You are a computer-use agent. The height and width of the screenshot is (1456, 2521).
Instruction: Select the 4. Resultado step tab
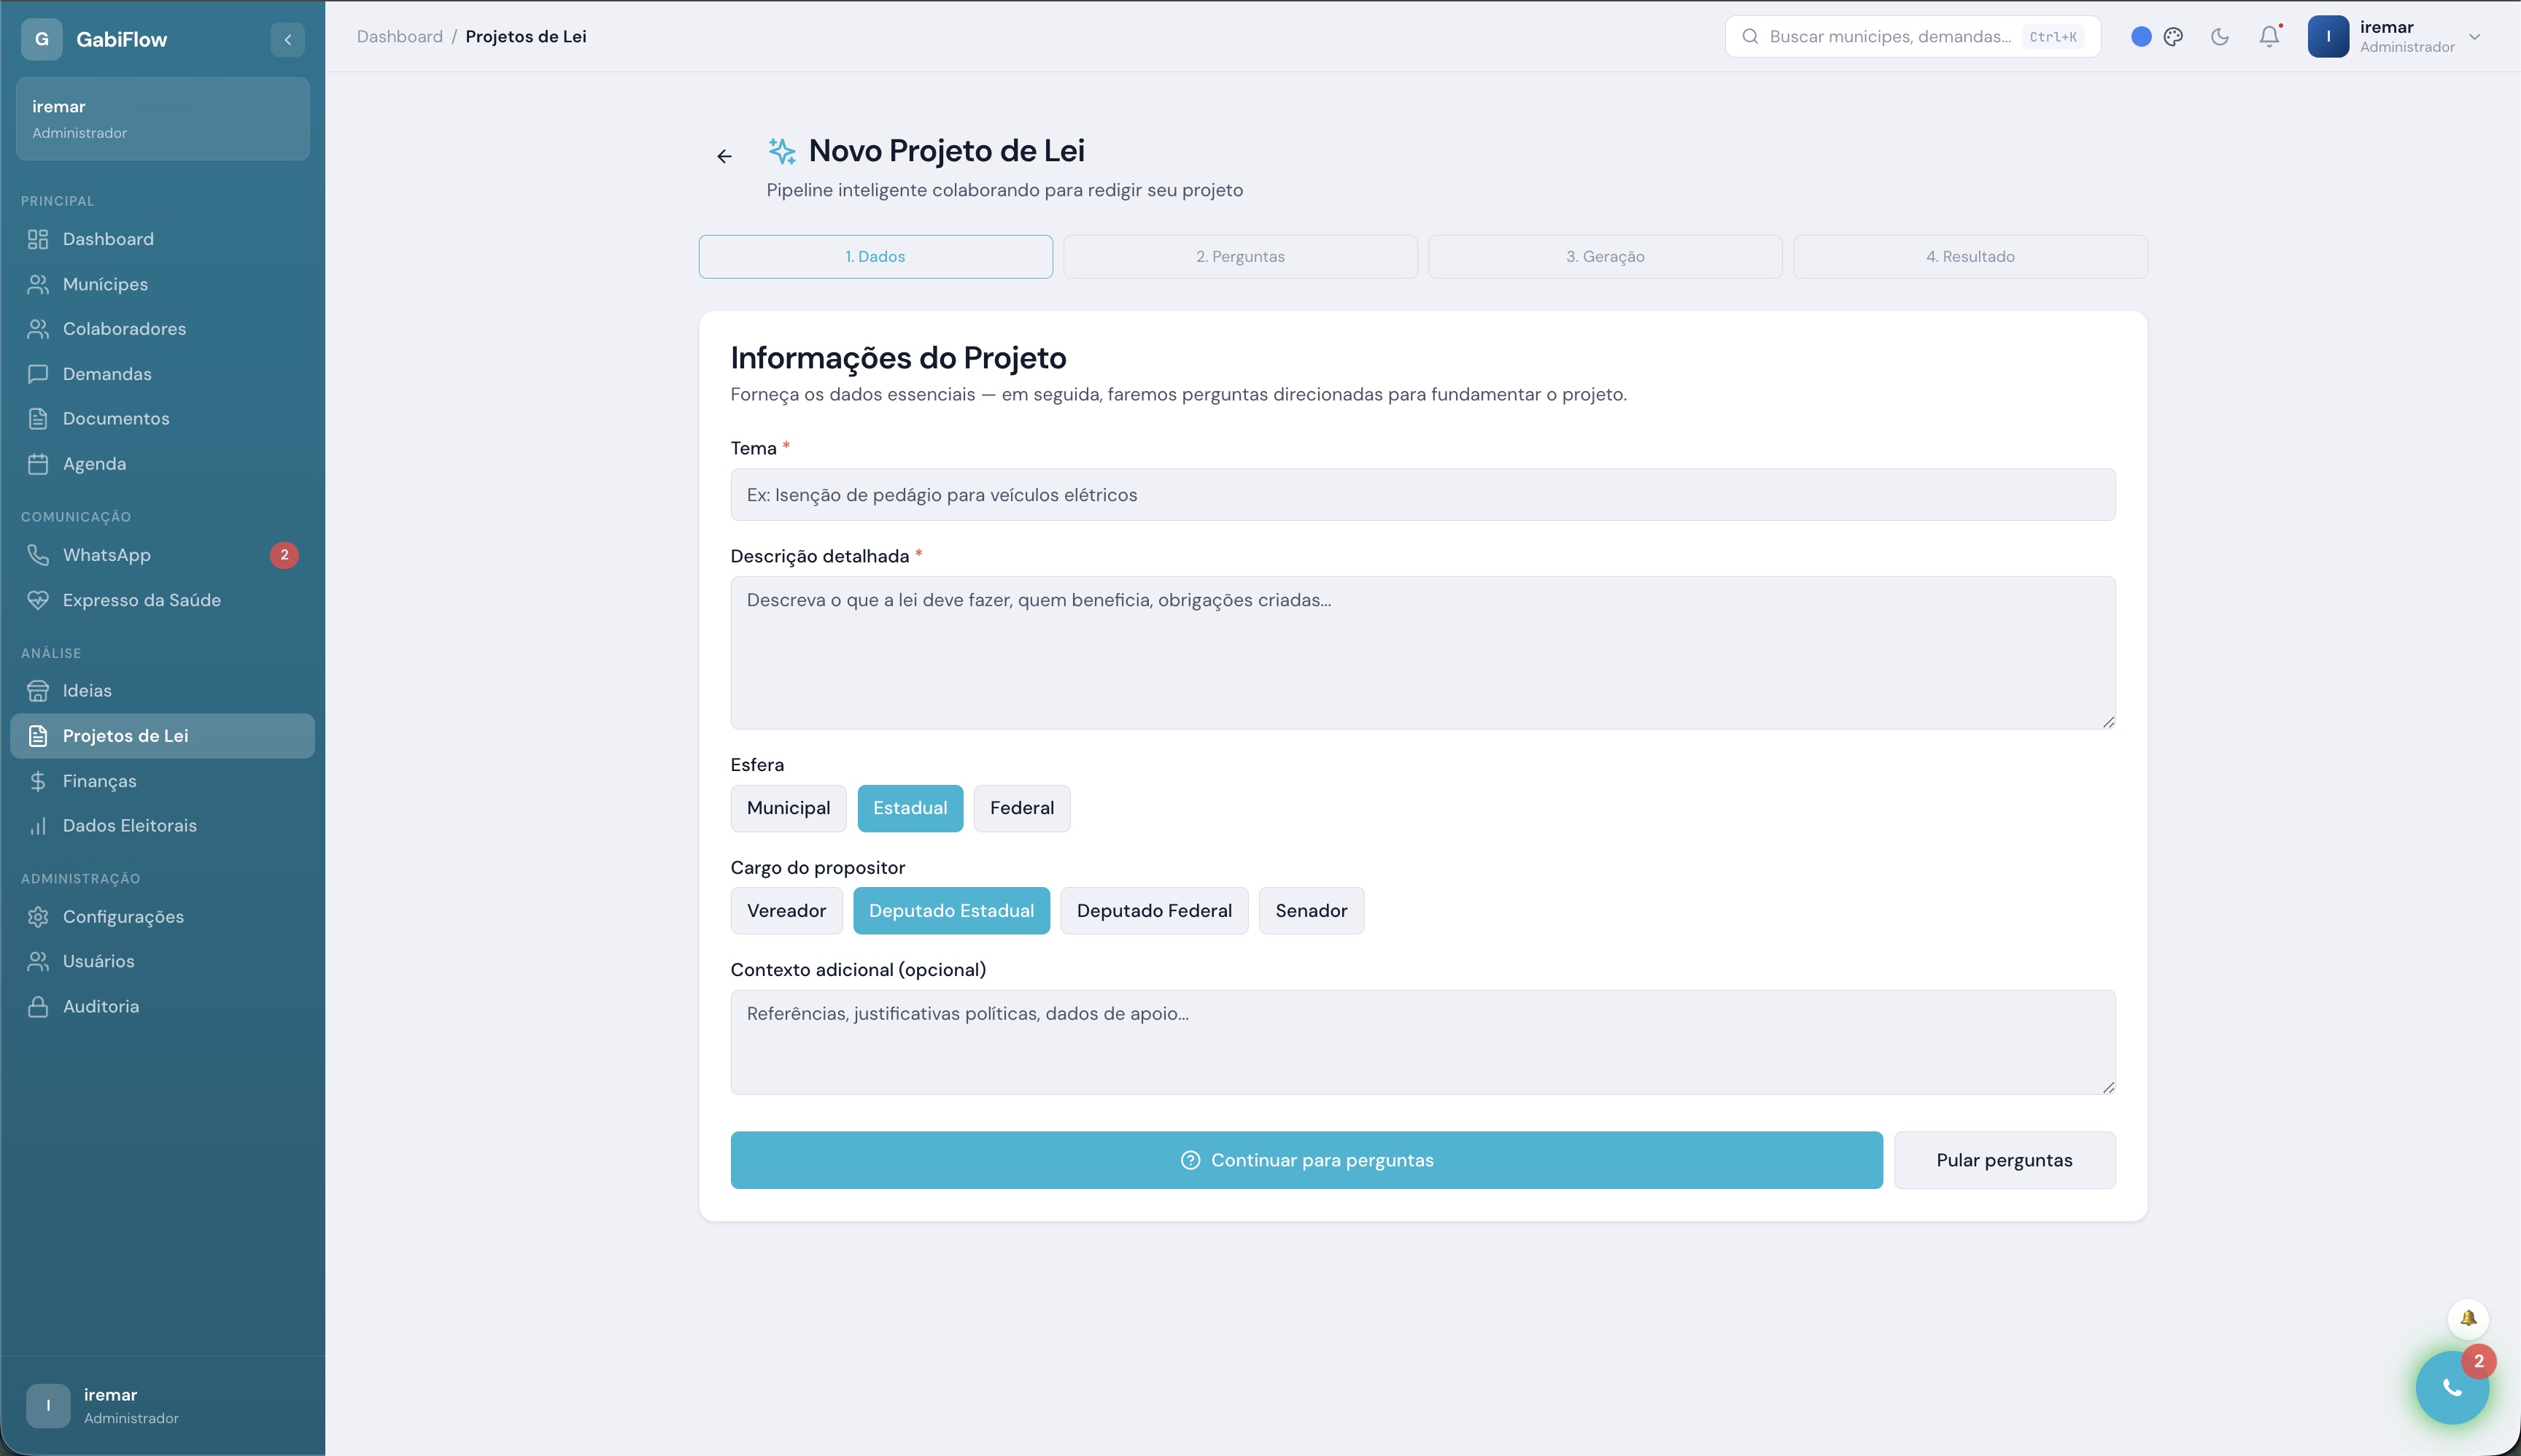tap(1970, 257)
